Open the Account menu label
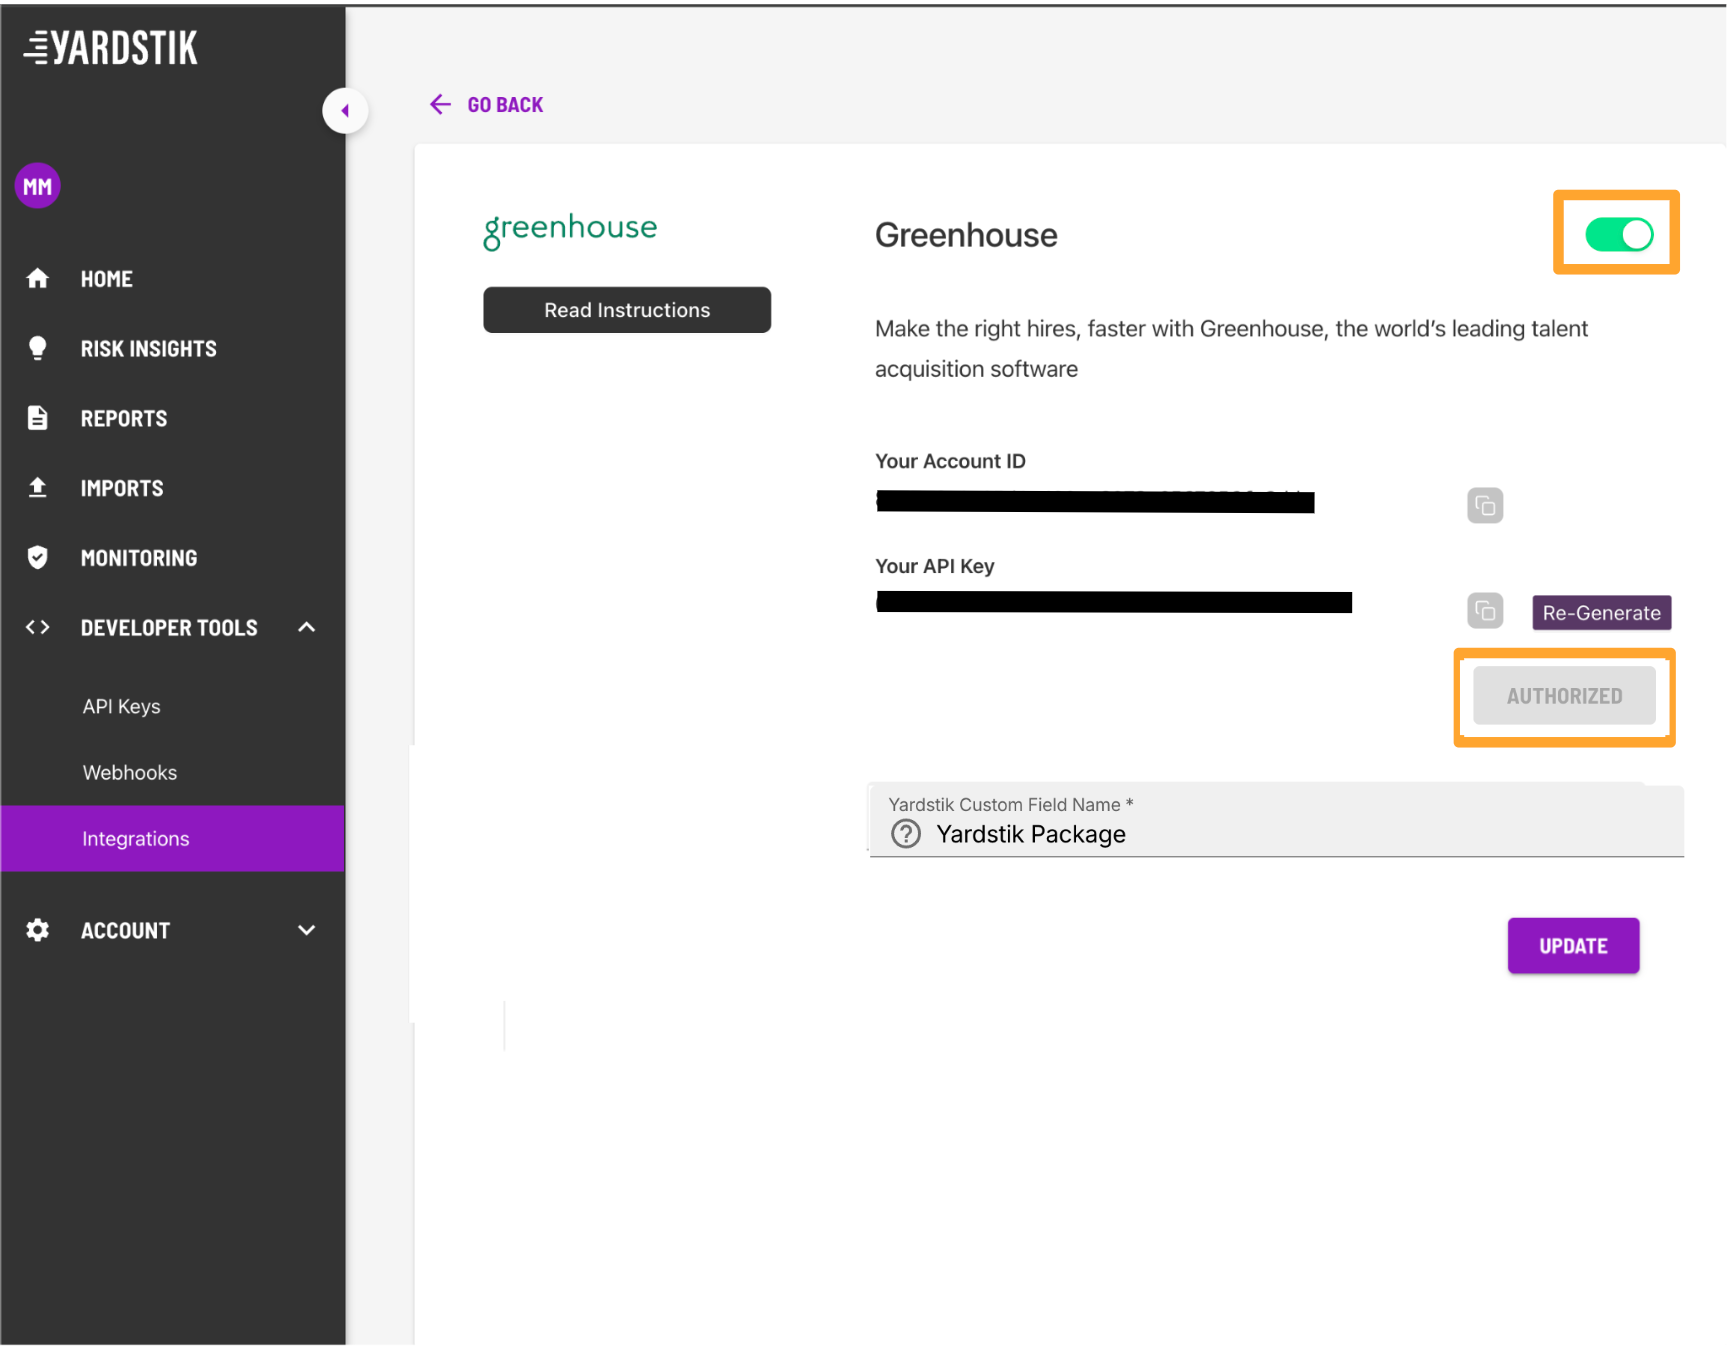 tap(126, 931)
